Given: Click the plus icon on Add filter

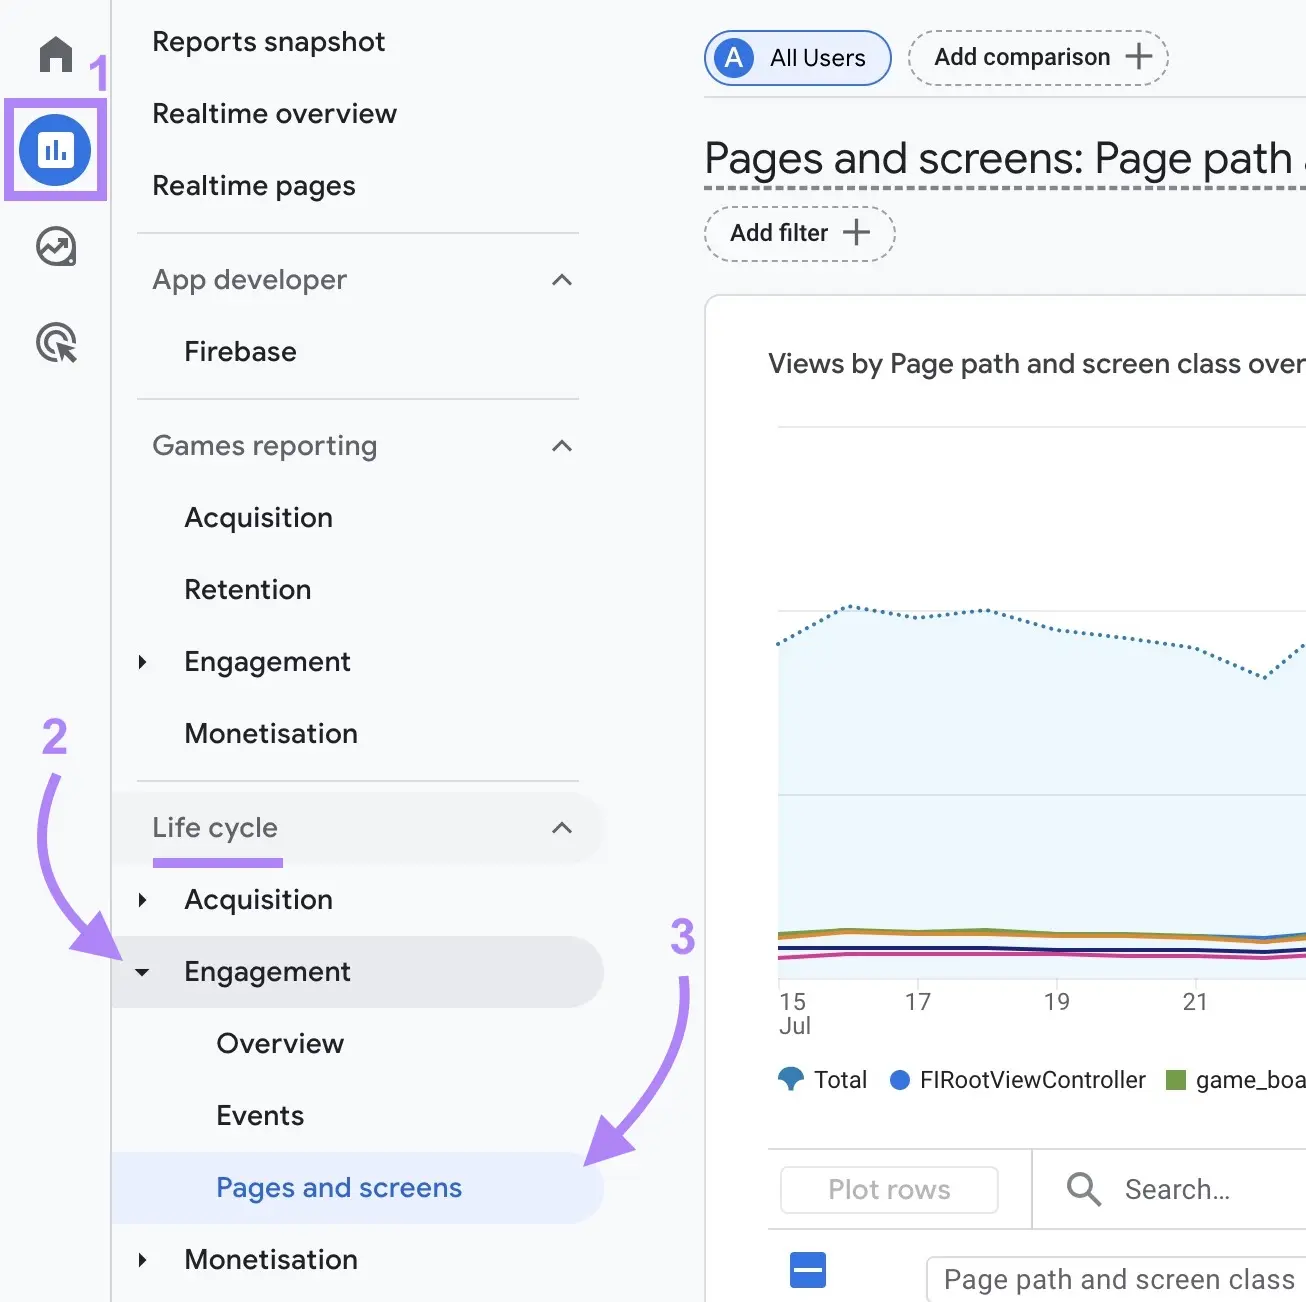Looking at the screenshot, I should tap(857, 233).
